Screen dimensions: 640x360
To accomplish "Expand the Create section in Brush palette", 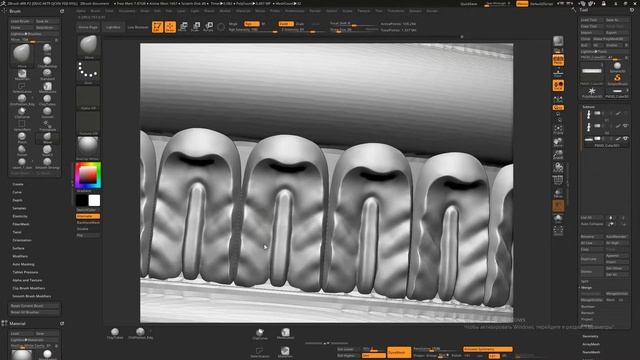I will coord(18,184).
